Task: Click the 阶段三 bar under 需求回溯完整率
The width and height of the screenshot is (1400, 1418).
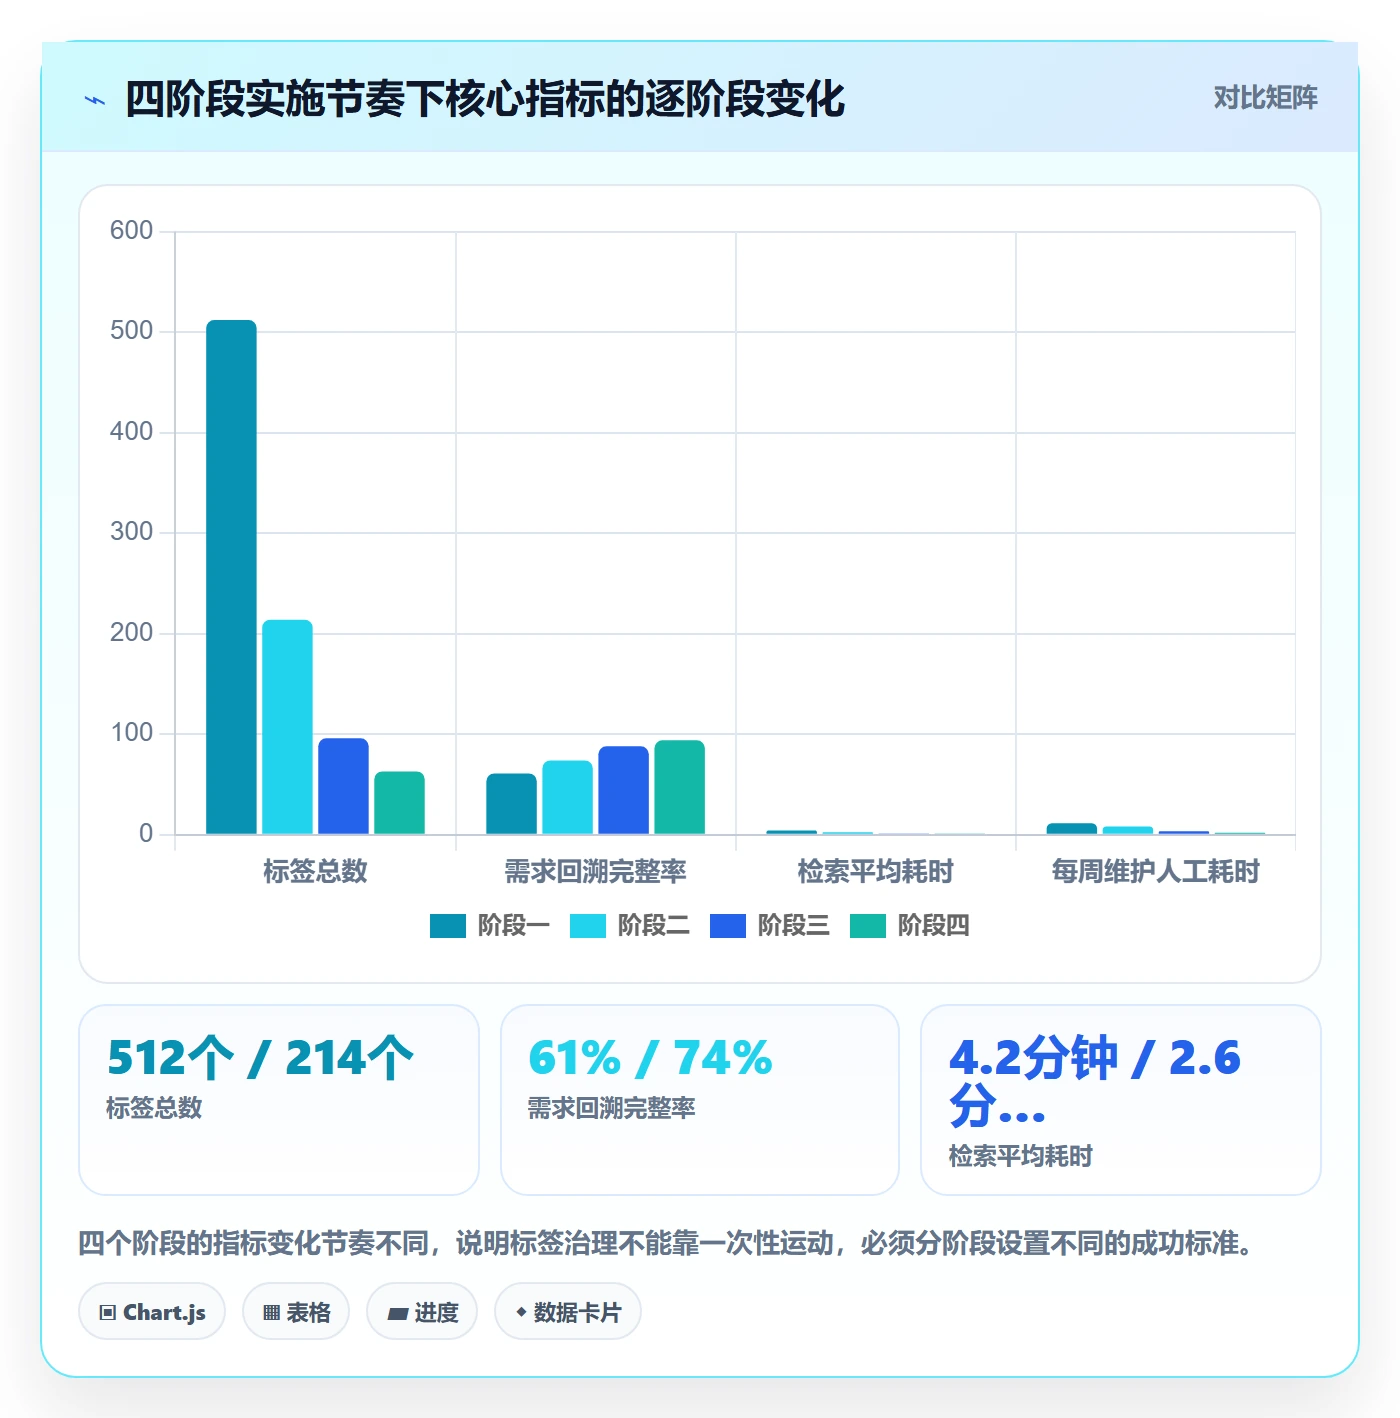Action: [x=623, y=790]
